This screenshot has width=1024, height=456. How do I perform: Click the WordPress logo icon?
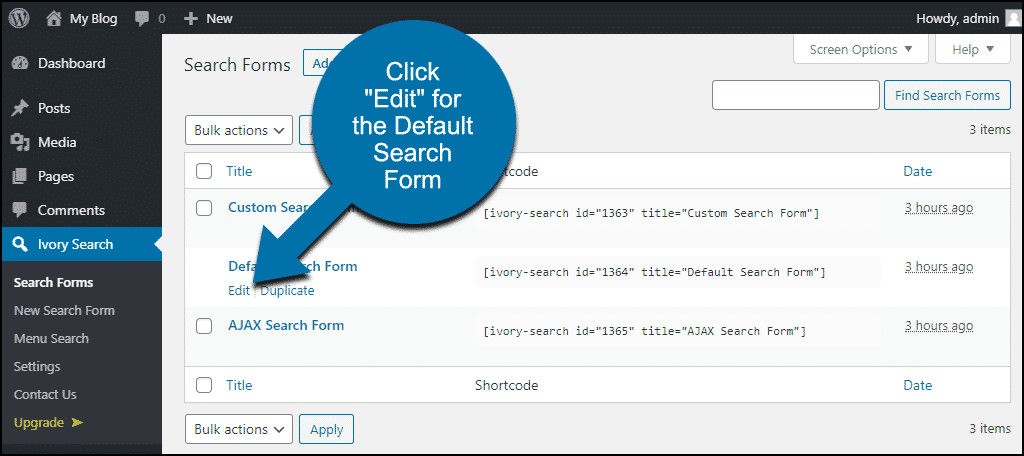pyautogui.click(x=20, y=18)
